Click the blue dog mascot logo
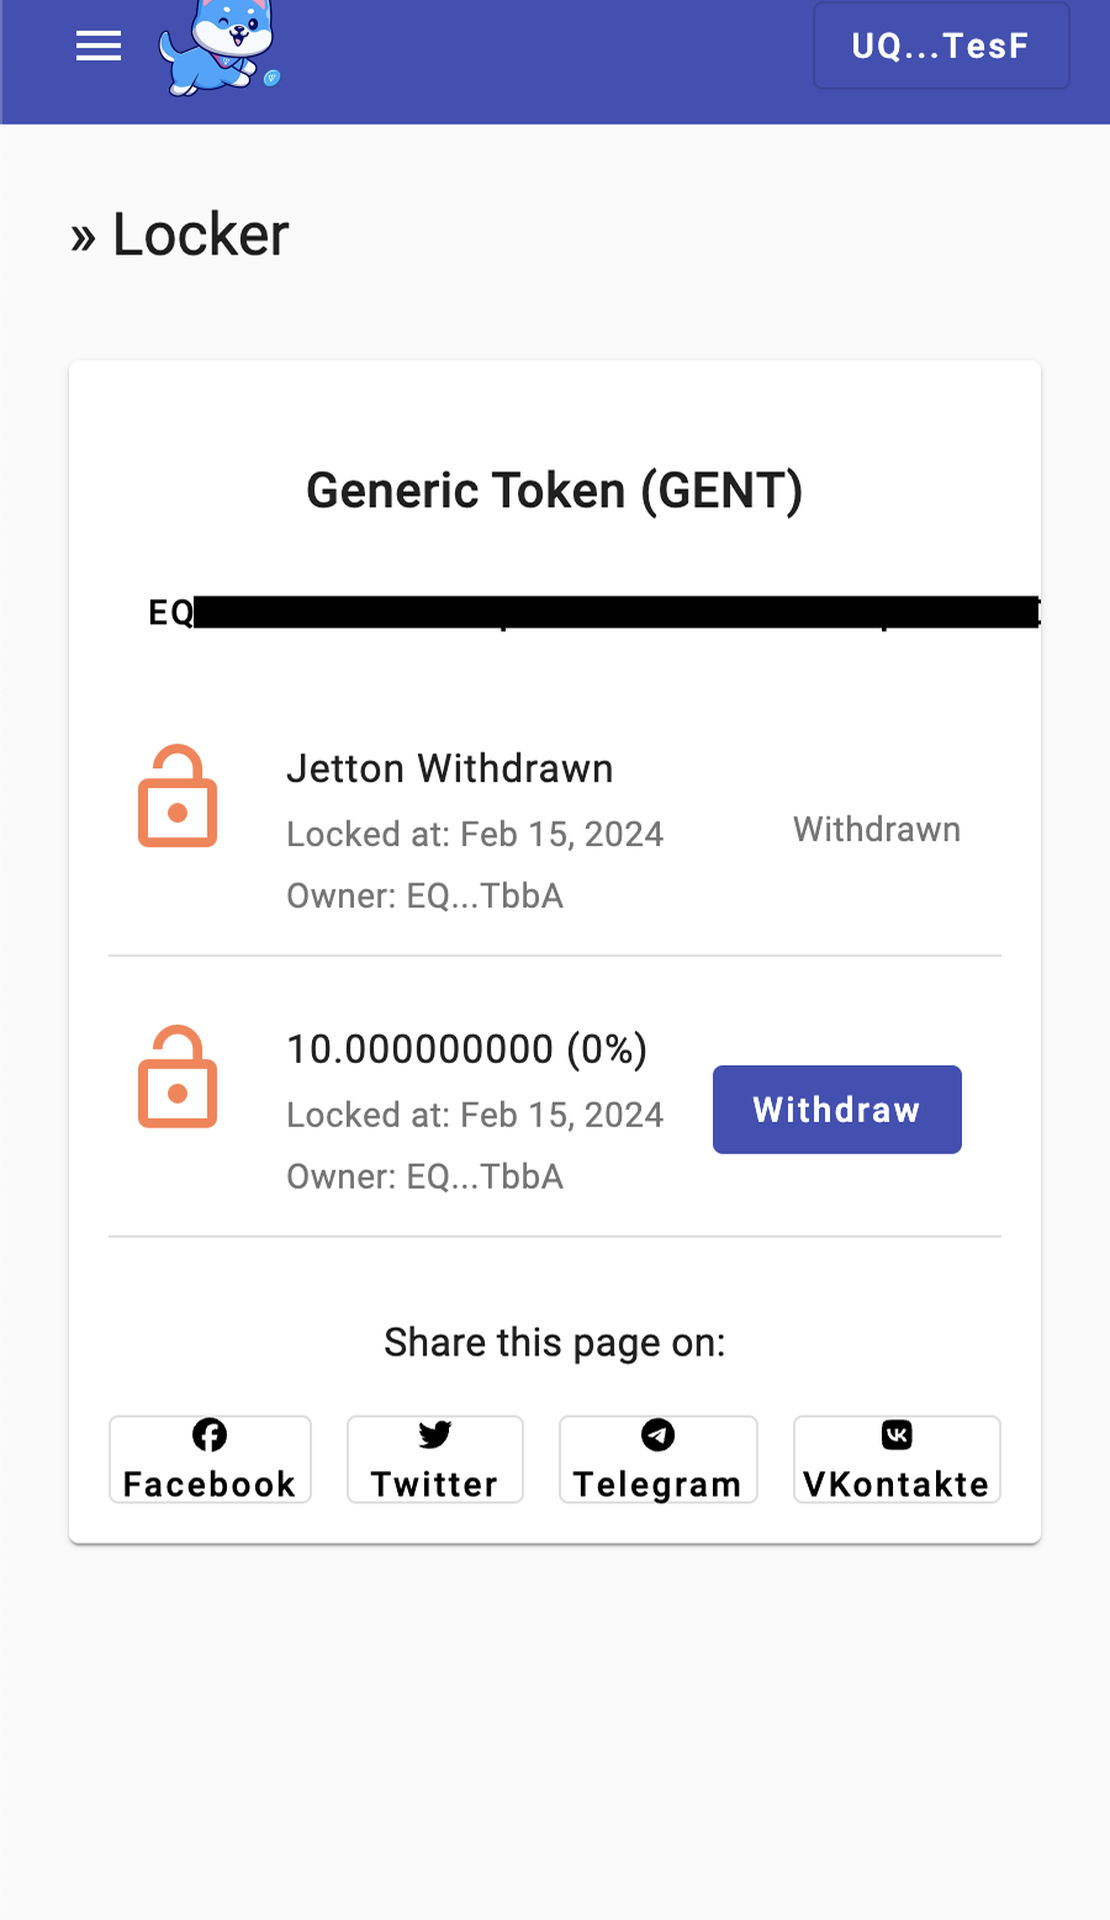 tap(219, 47)
